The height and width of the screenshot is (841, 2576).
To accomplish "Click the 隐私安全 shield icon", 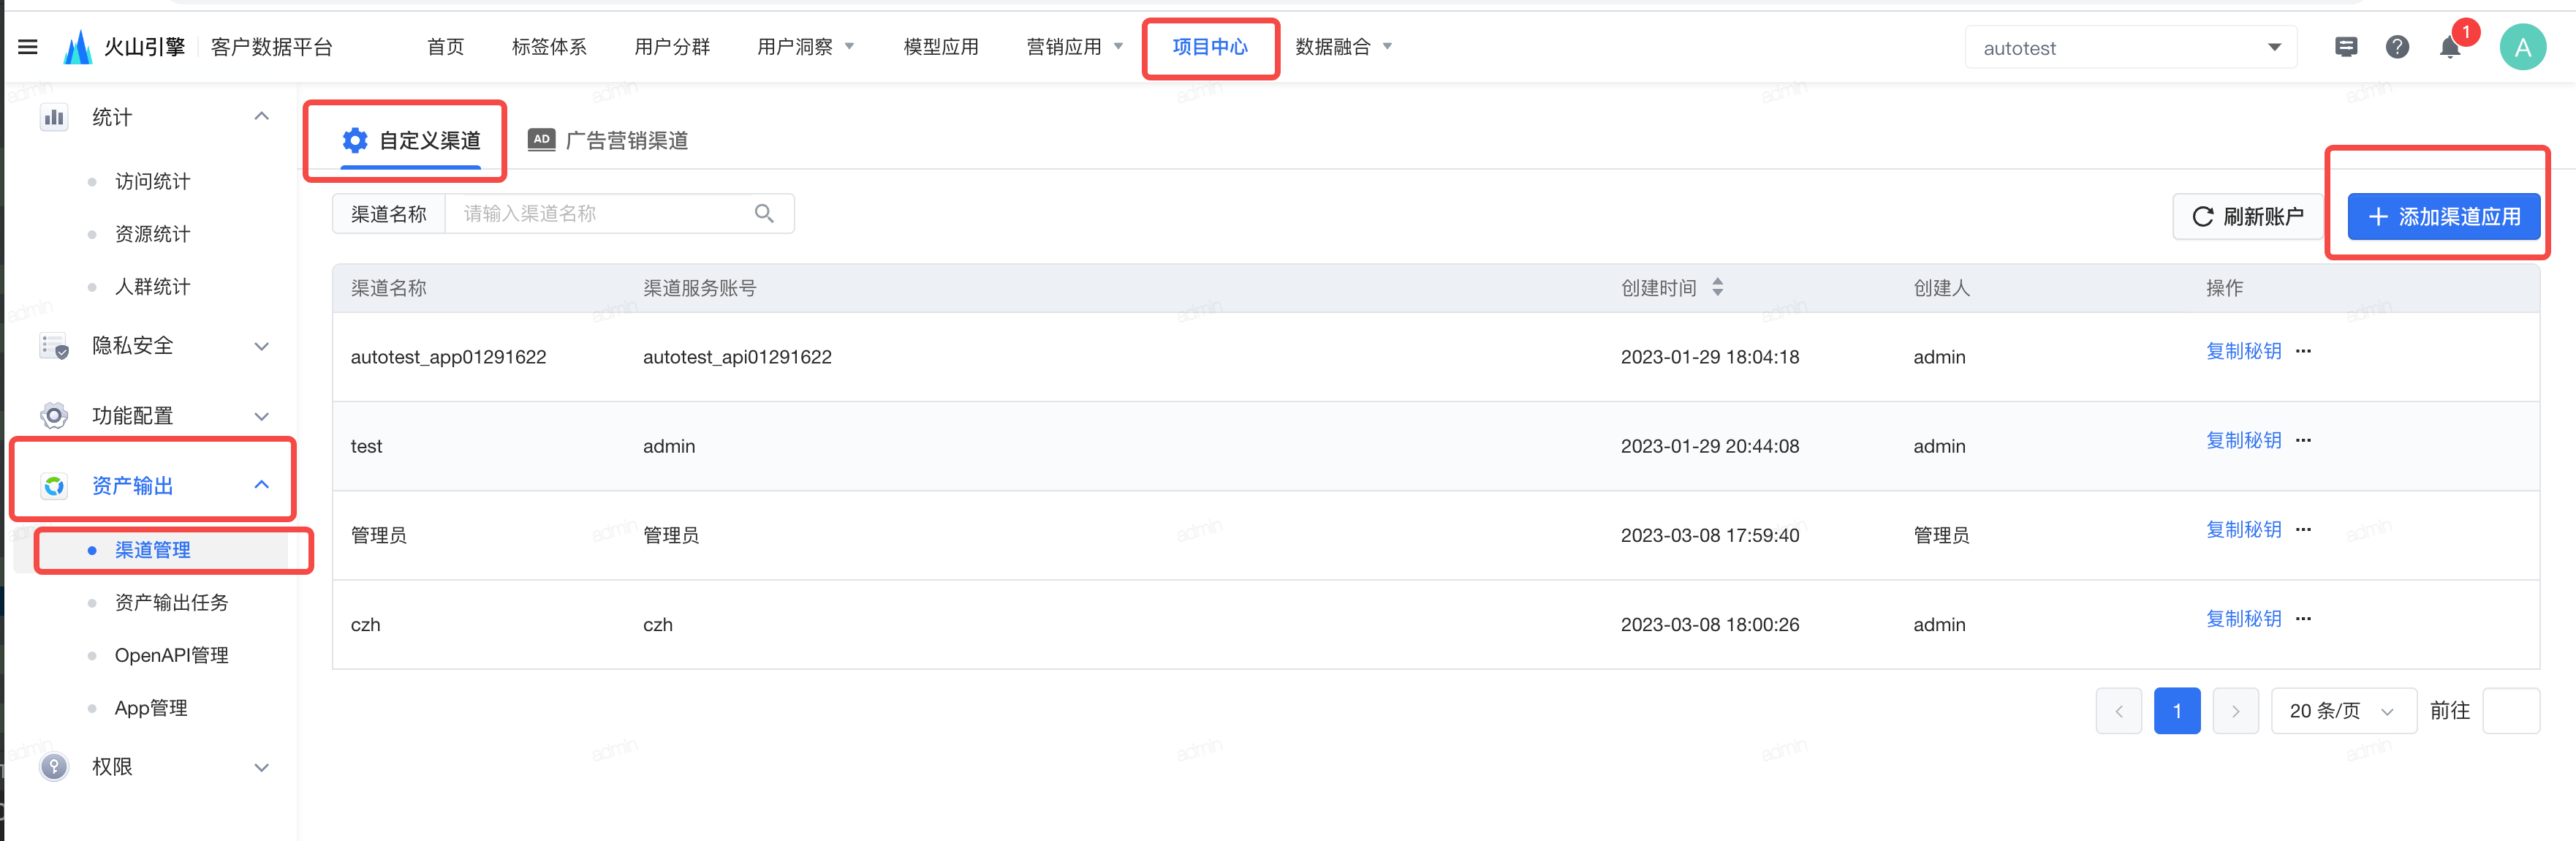I will 54,346.
